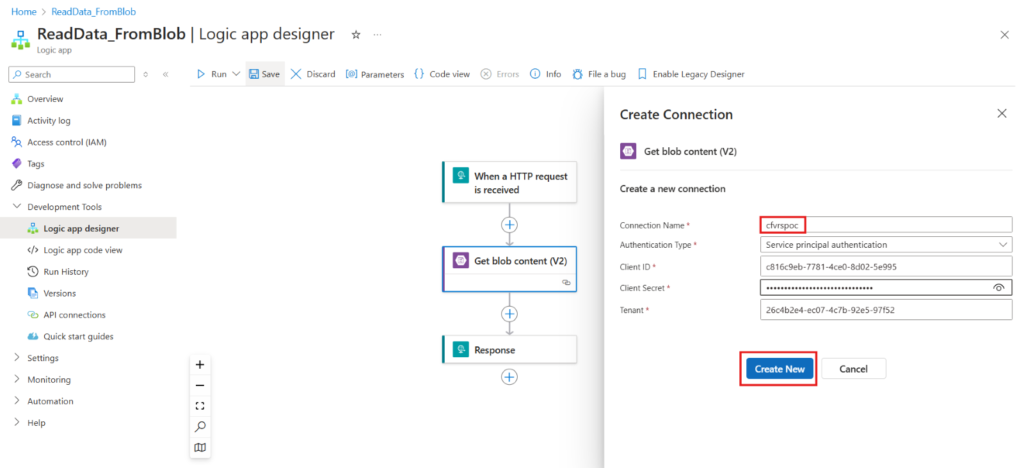Add step after the Response node

pos(509,377)
